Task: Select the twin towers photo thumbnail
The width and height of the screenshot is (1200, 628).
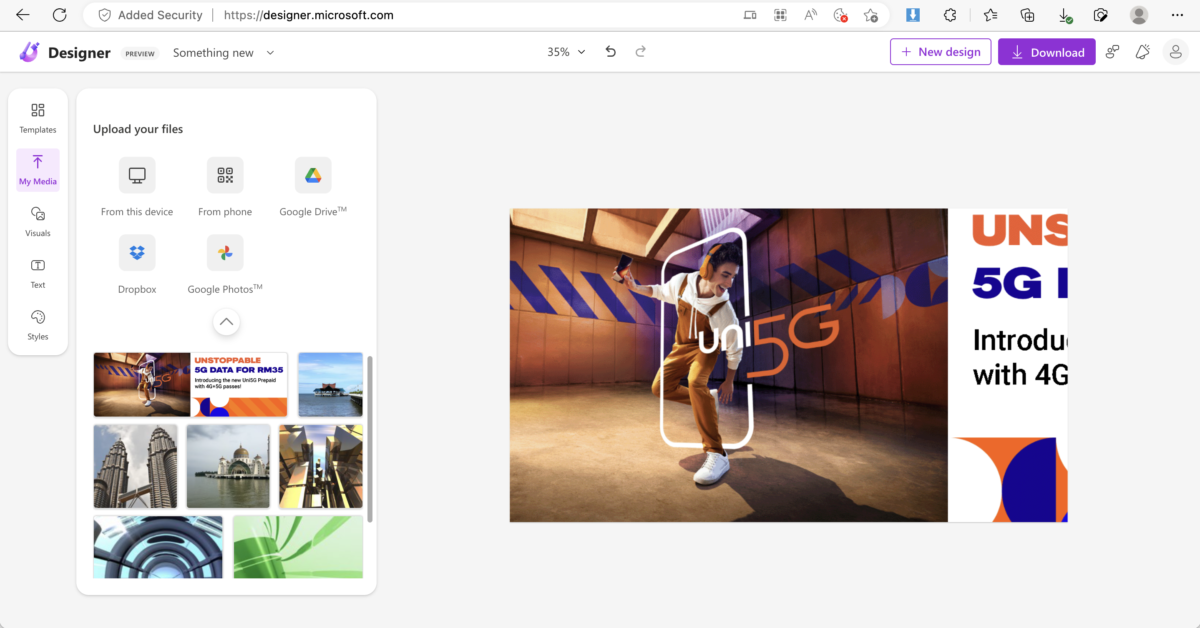Action: [135, 466]
